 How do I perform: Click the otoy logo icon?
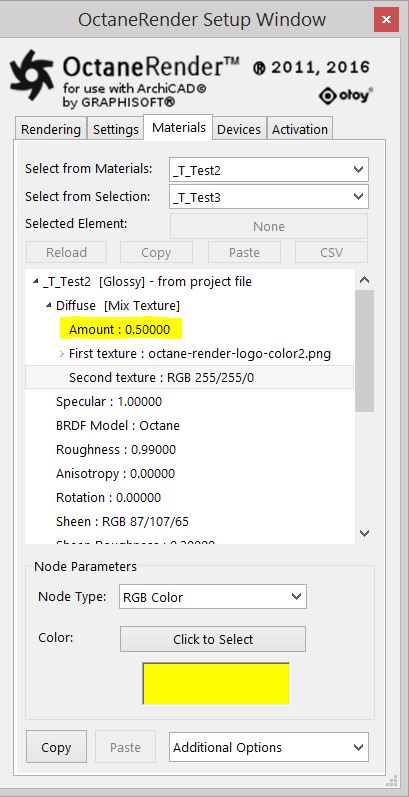pyautogui.click(x=345, y=96)
